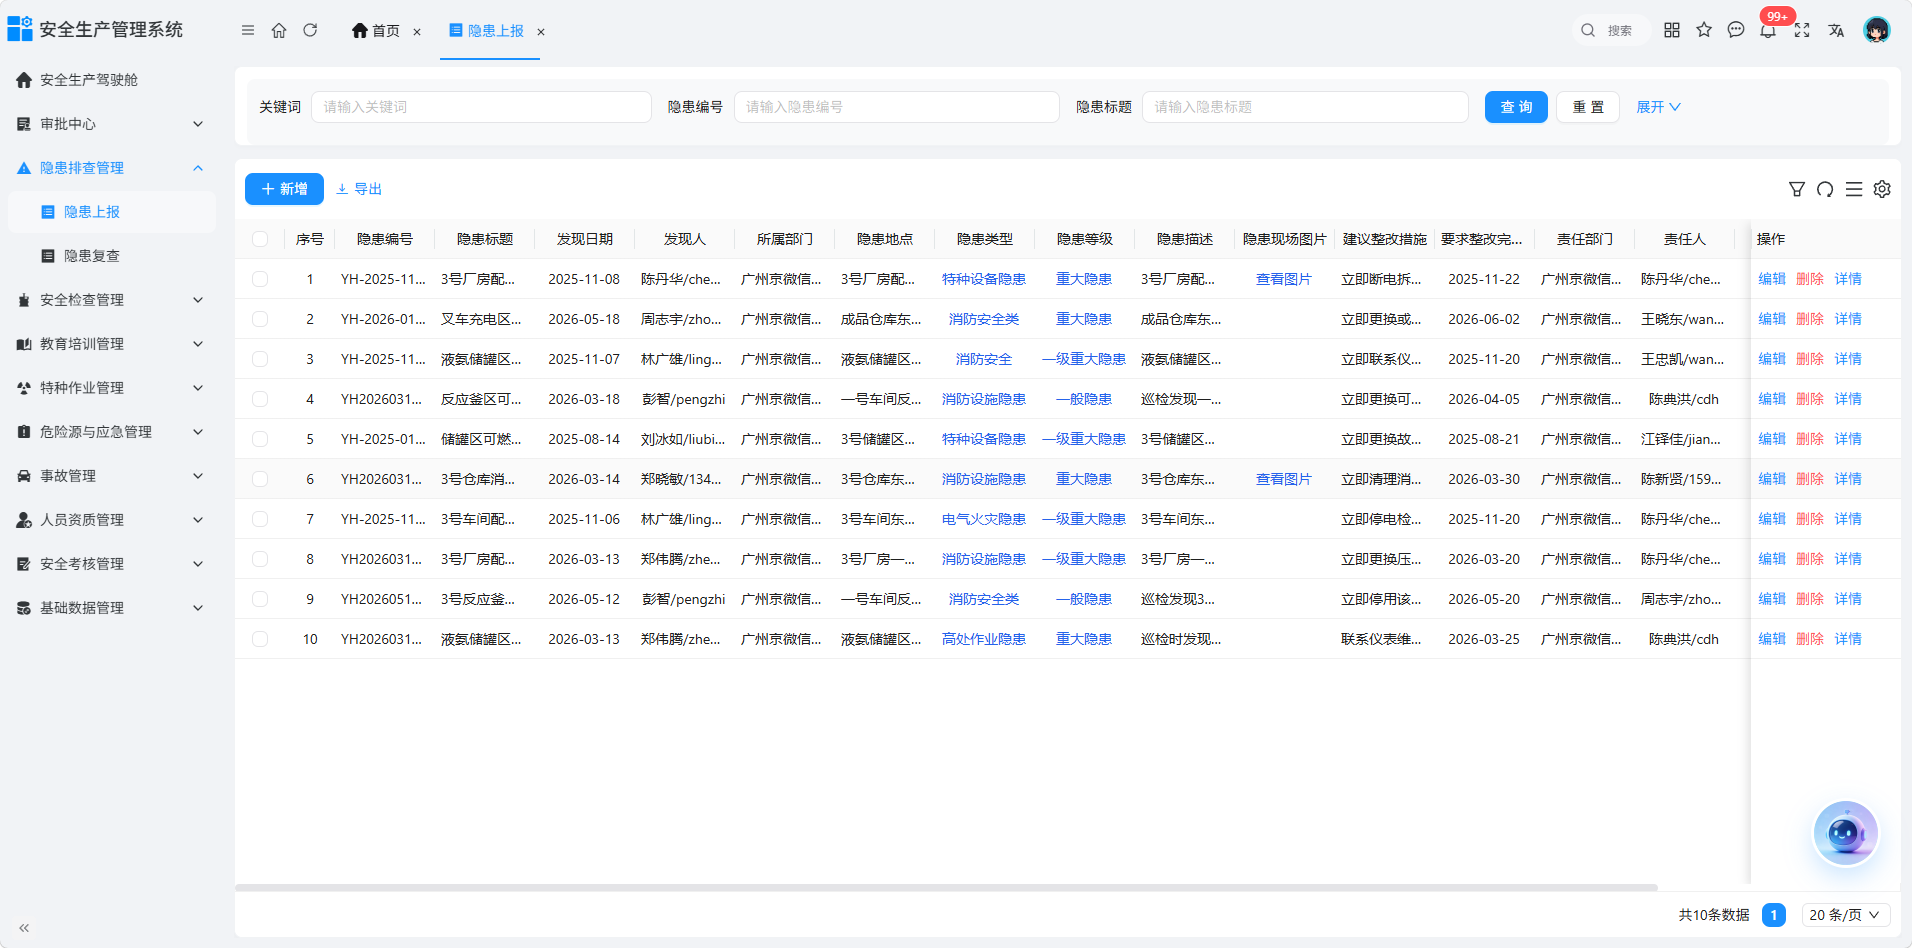Click the table filter funnel icon
This screenshot has height=948, width=1912.
pyautogui.click(x=1797, y=189)
